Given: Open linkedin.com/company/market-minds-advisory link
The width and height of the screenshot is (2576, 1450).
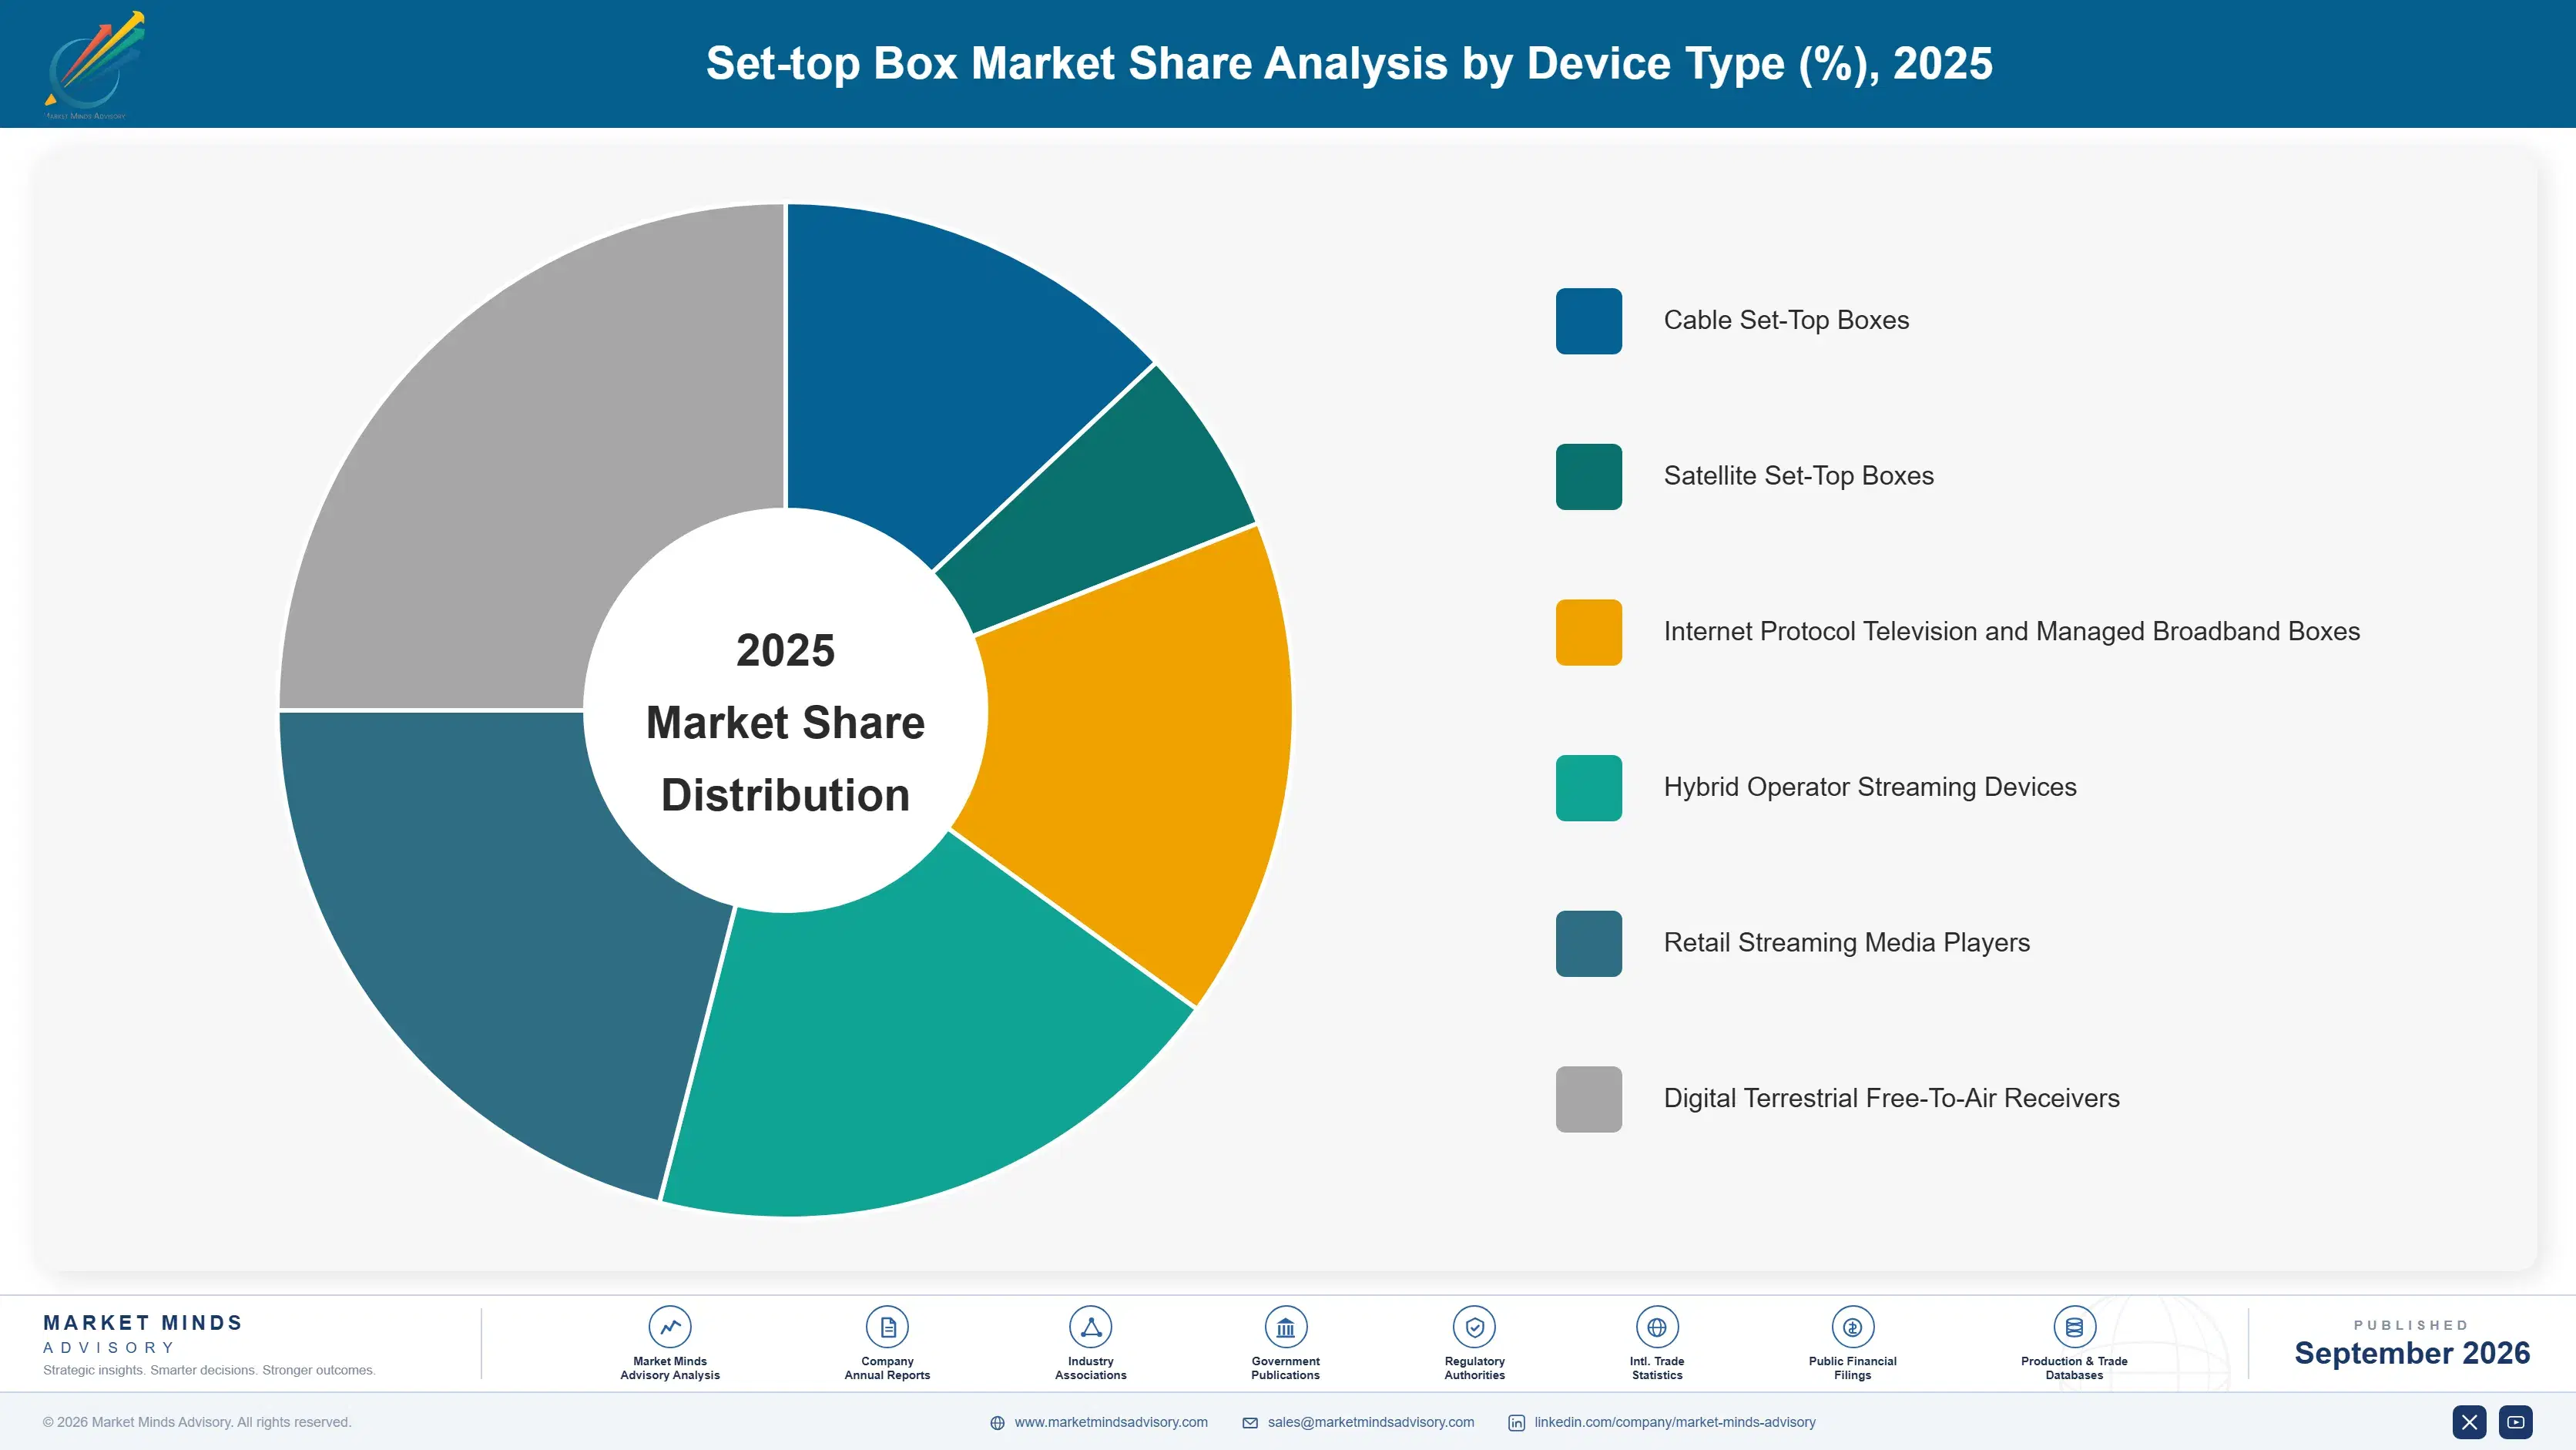Looking at the screenshot, I should (x=1675, y=1422).
